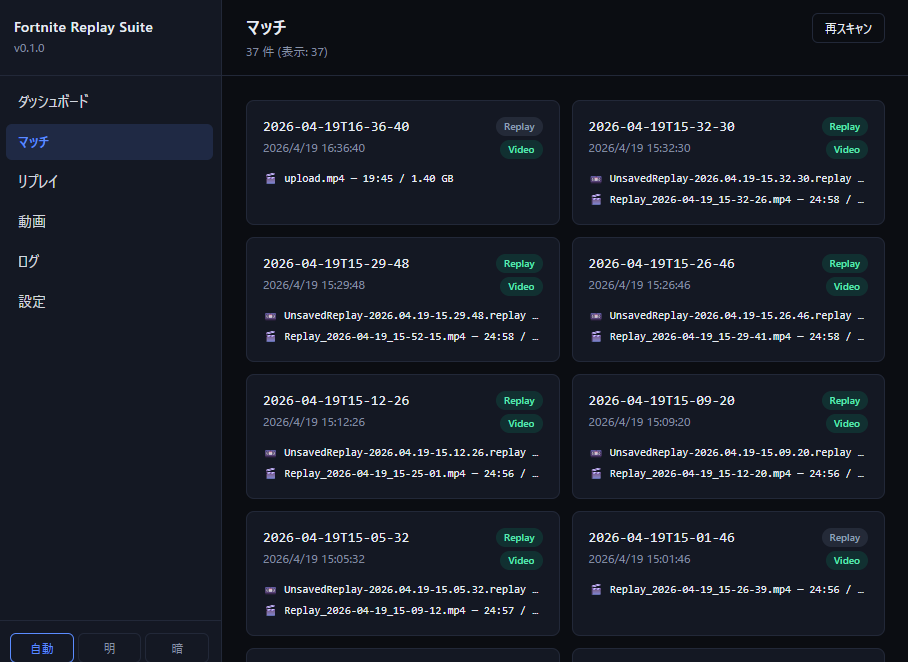
Task: Click the replay icon beside UnsavedReplay-2026.04.19-15.12.26.replay
Action: tap(270, 453)
